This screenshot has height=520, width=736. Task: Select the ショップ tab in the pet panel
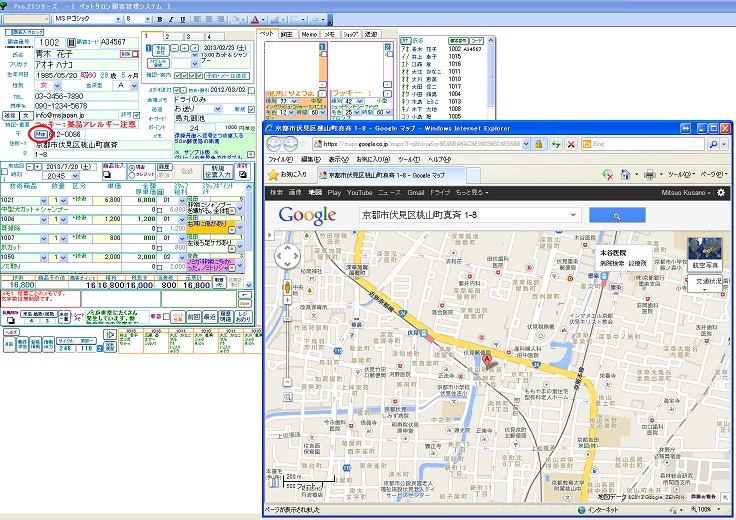(351, 34)
